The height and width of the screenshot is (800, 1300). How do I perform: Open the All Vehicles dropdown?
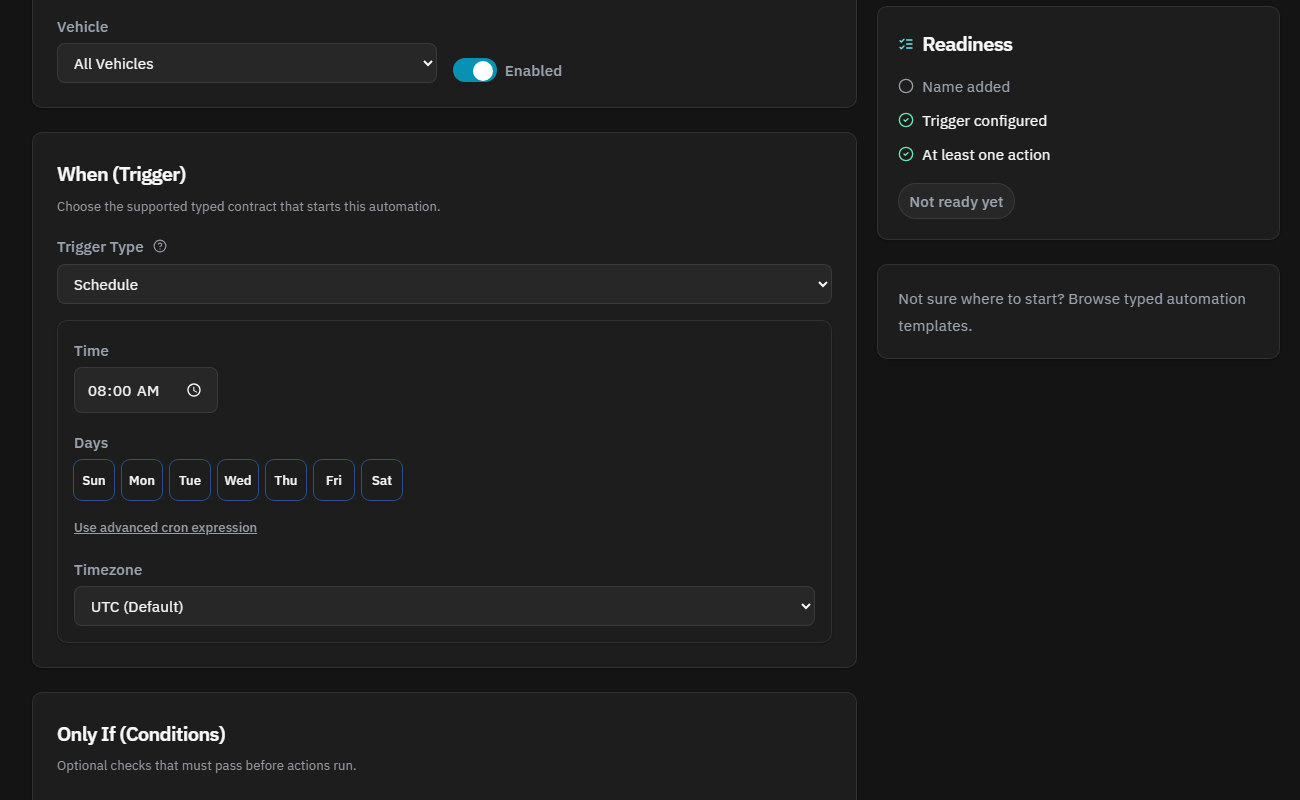pyautogui.click(x=247, y=63)
